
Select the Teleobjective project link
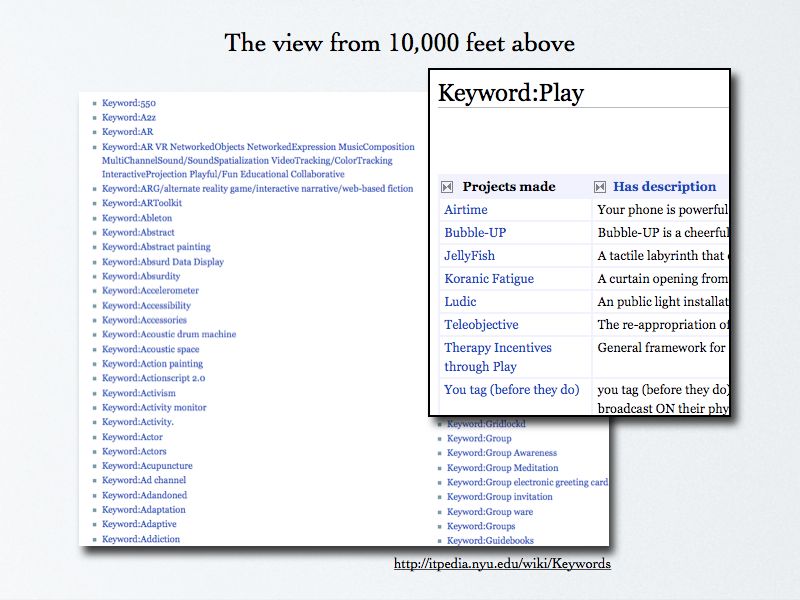(481, 325)
